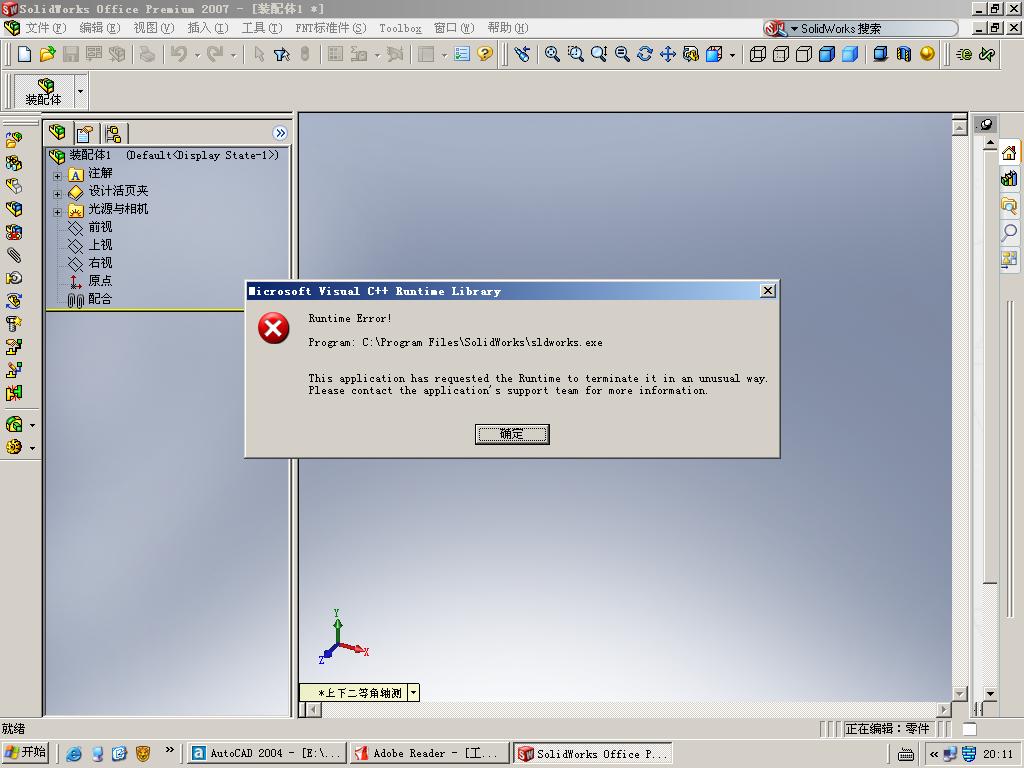Click 确定 button in Runtime Error dialog

click(x=512, y=434)
